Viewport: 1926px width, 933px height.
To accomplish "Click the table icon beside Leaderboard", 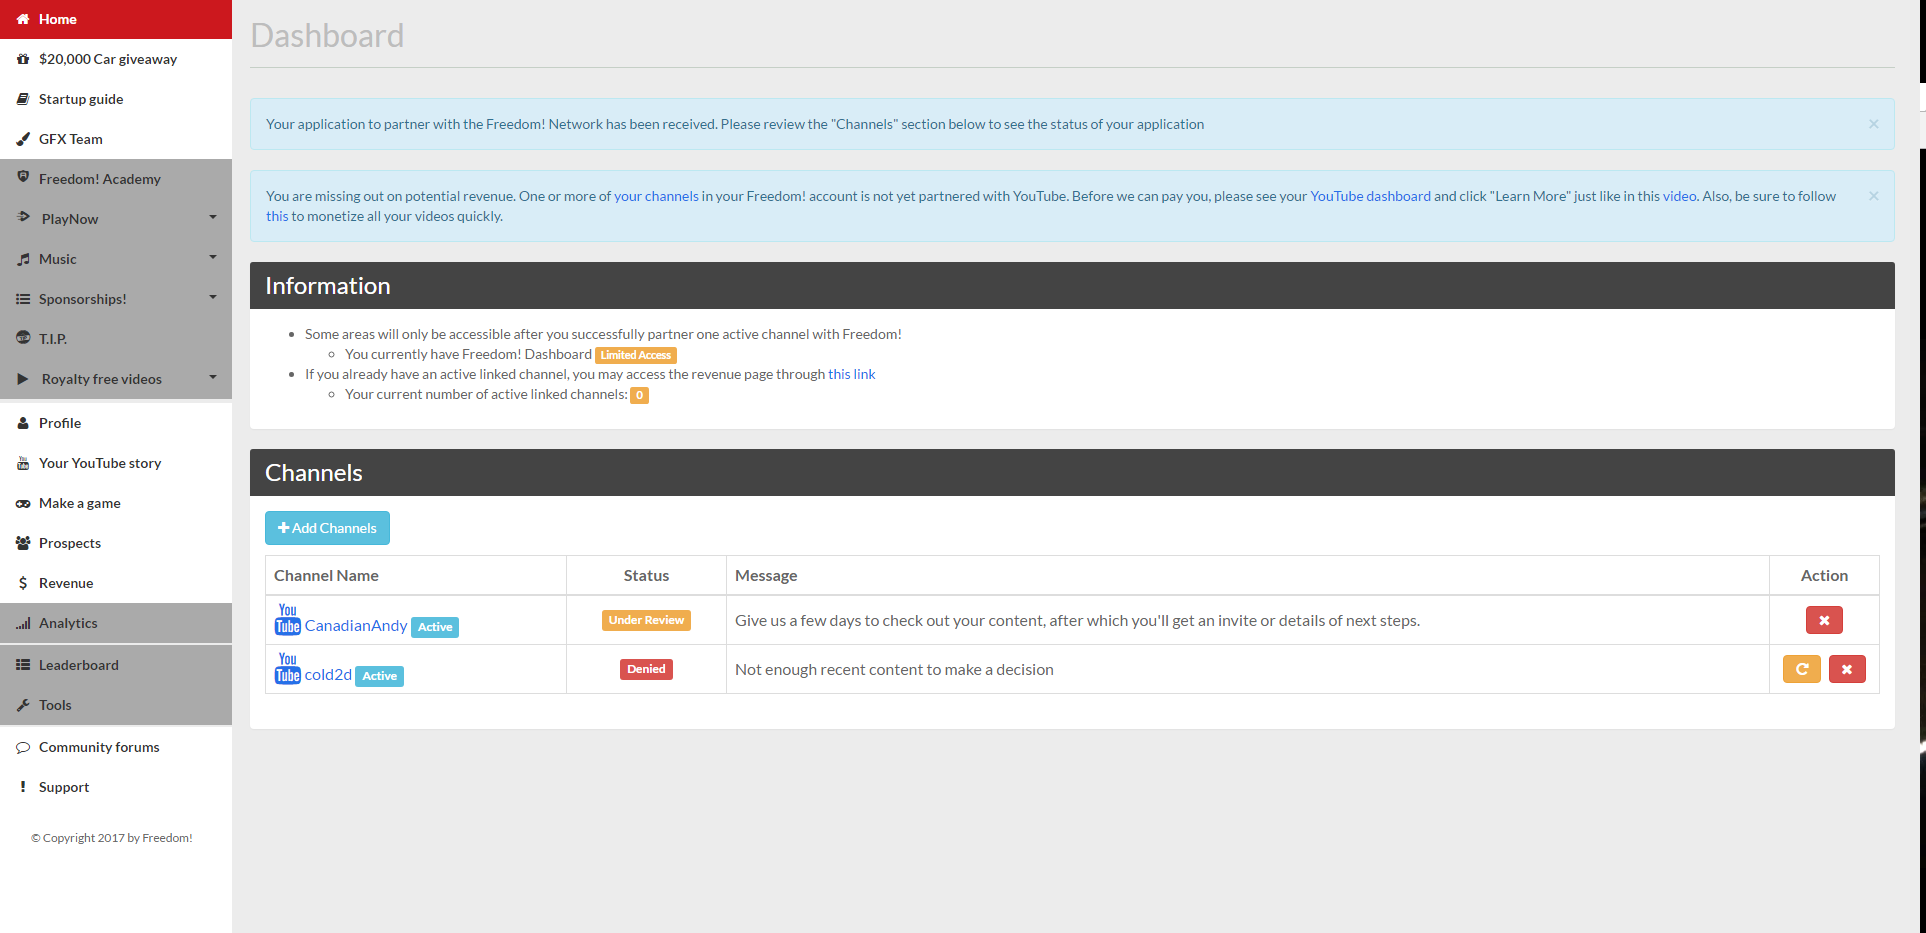I will [x=23, y=665].
